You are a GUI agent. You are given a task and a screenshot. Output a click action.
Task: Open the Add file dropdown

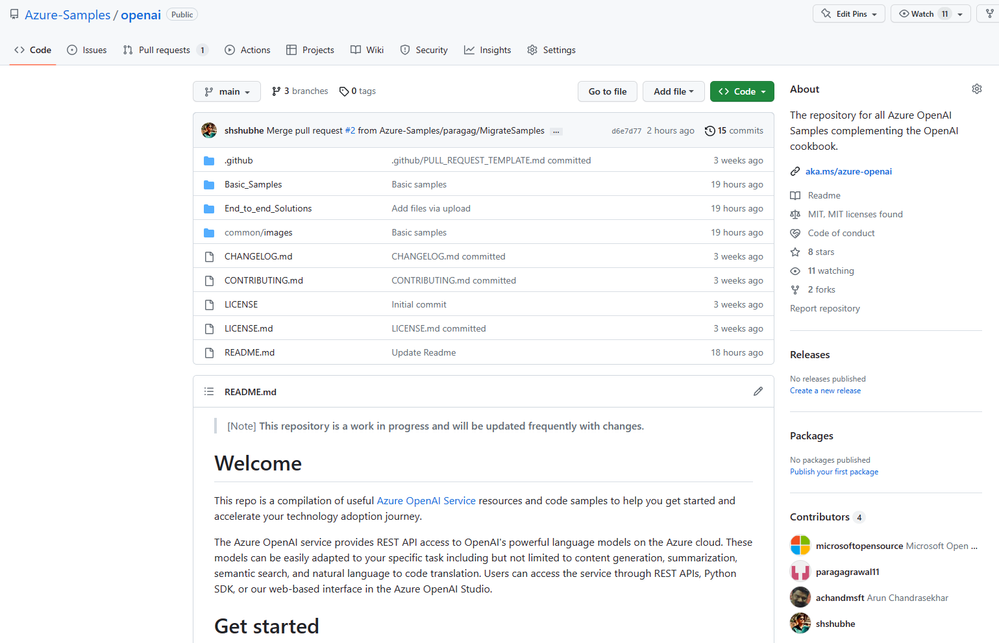pyautogui.click(x=673, y=92)
